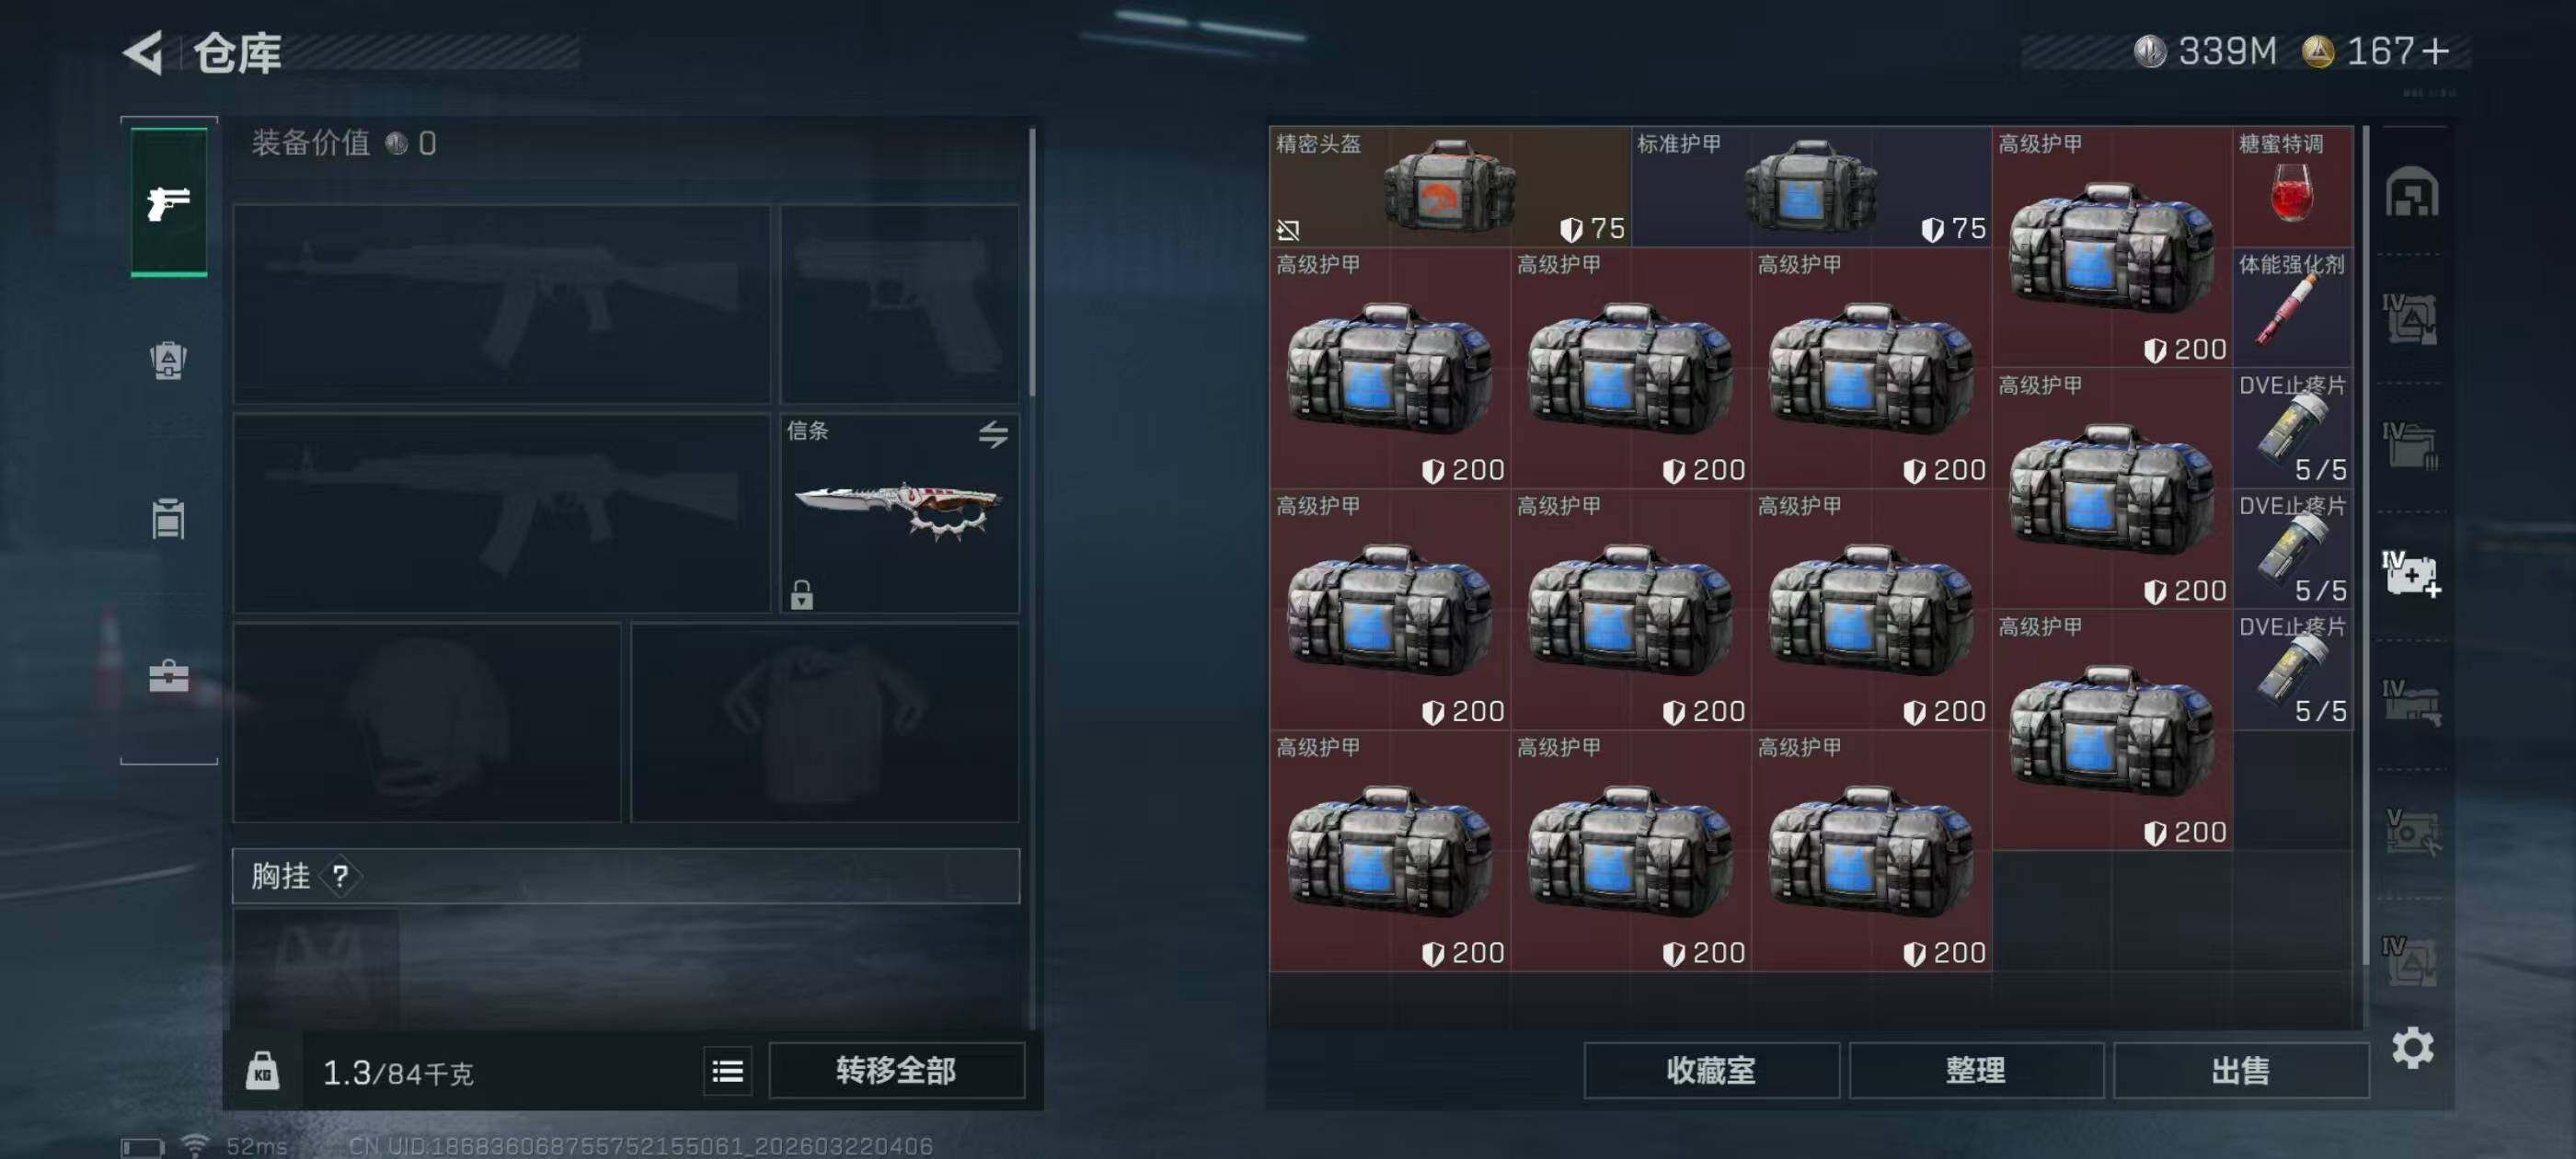Open the 胸挂 help question mark
Screen dimensions: 2576x1159
pos(340,876)
